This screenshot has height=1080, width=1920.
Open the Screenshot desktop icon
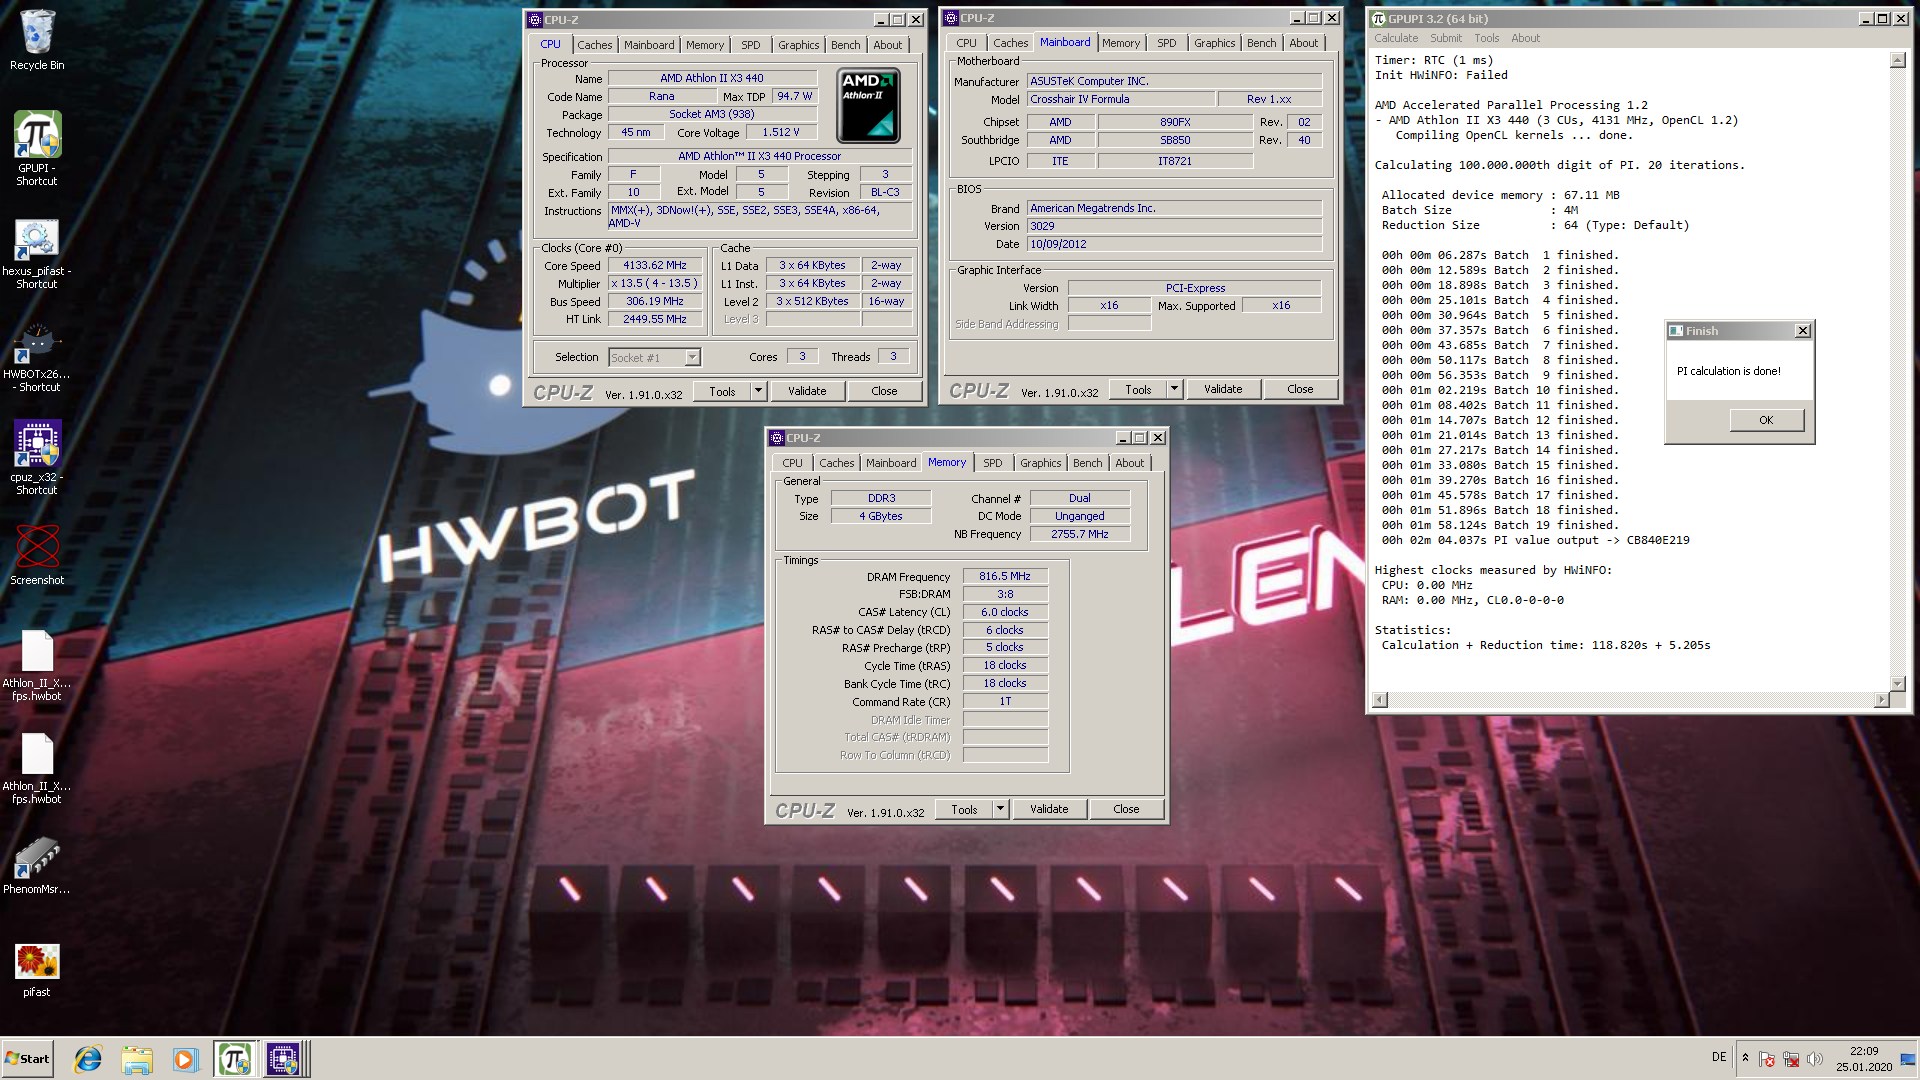37,555
